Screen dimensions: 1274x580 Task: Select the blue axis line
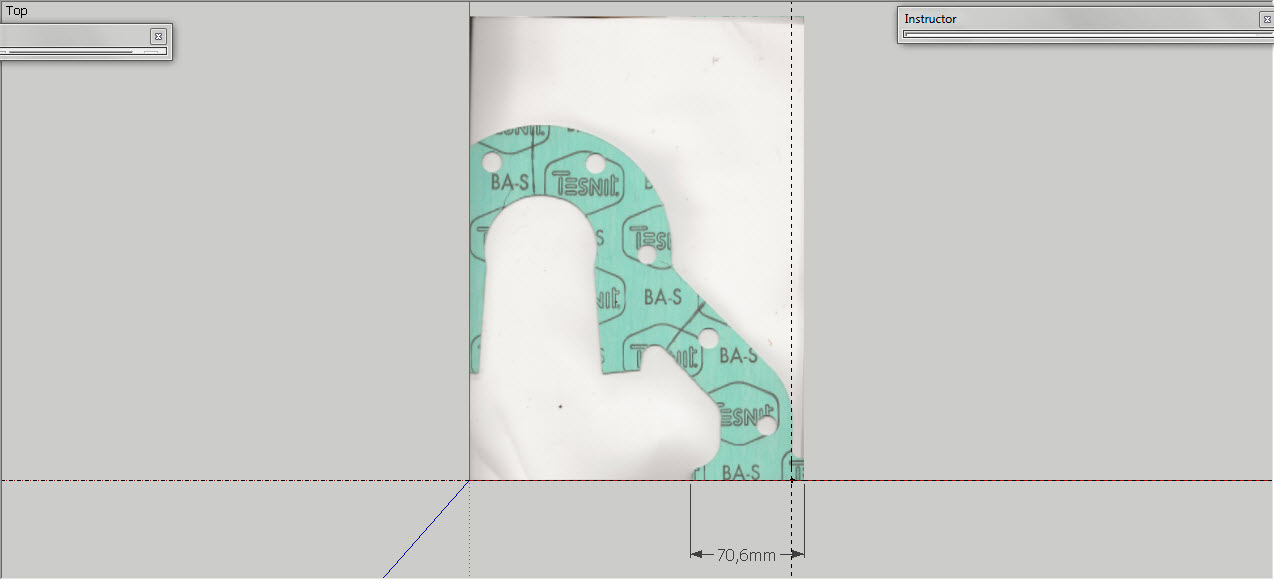click(x=425, y=531)
